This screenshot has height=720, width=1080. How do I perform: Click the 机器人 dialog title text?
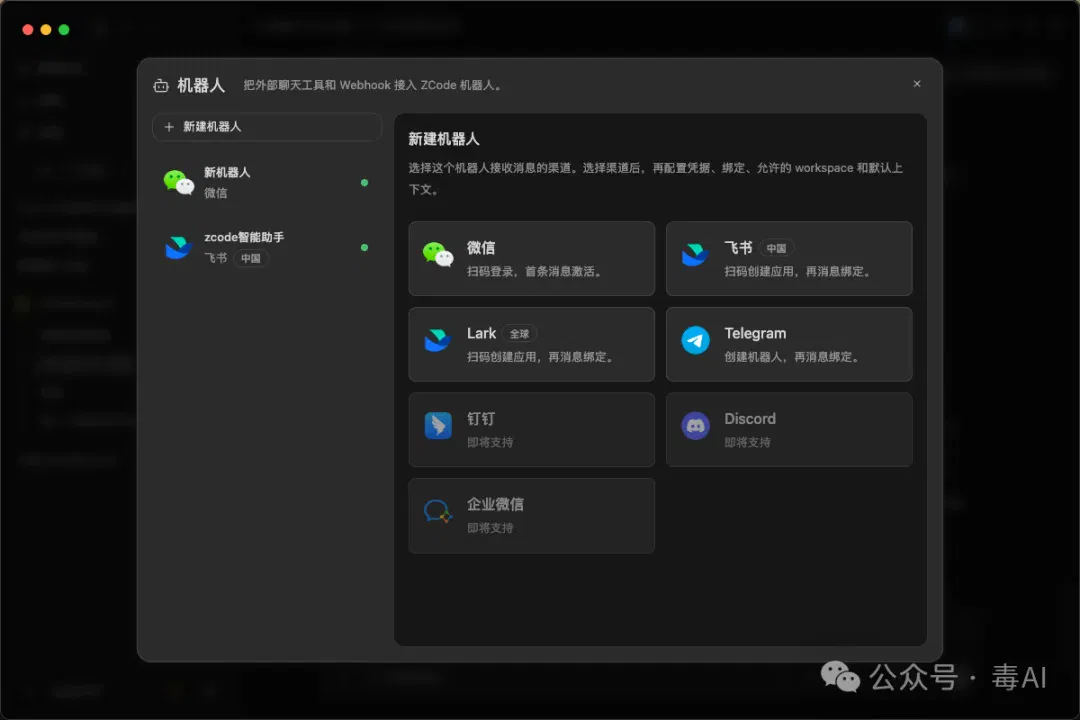(x=201, y=85)
